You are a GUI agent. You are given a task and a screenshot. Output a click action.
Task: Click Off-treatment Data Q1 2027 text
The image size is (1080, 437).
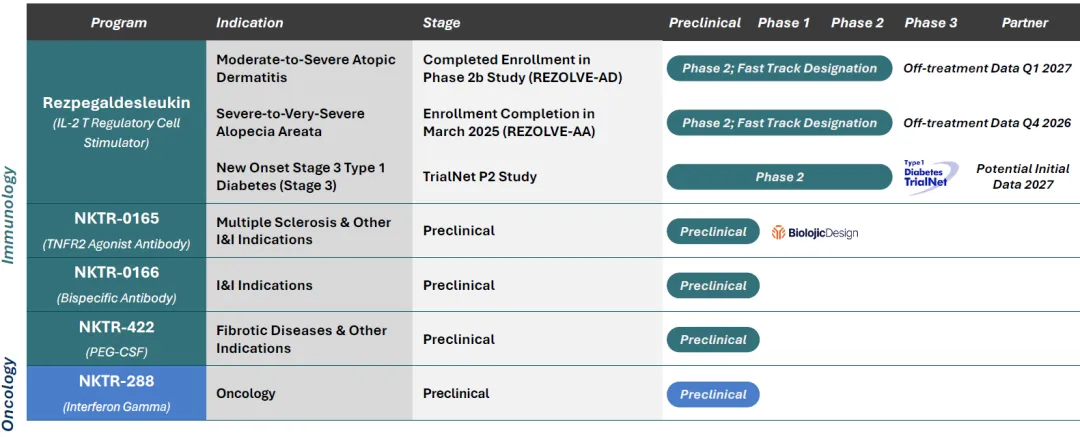(x=987, y=68)
